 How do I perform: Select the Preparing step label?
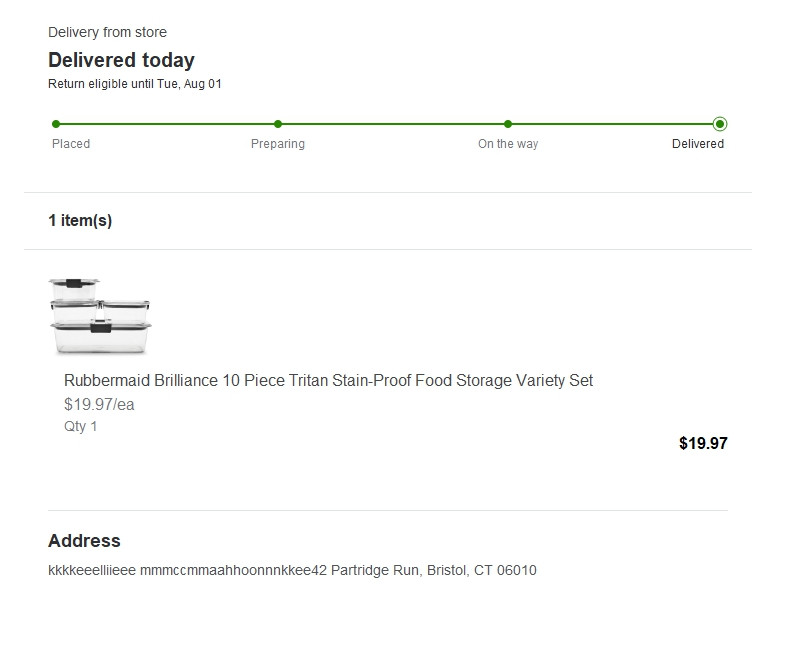(x=278, y=144)
